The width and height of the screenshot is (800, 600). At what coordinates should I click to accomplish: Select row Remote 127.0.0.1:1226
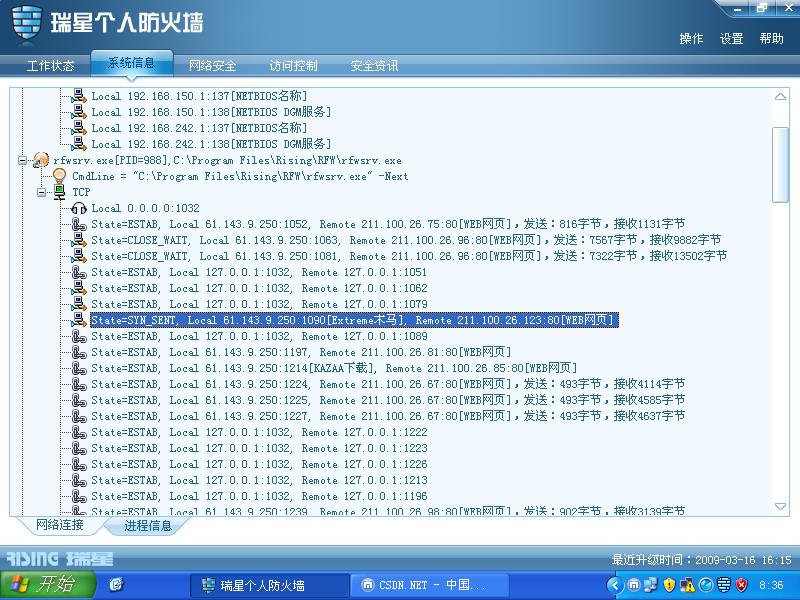click(259, 464)
